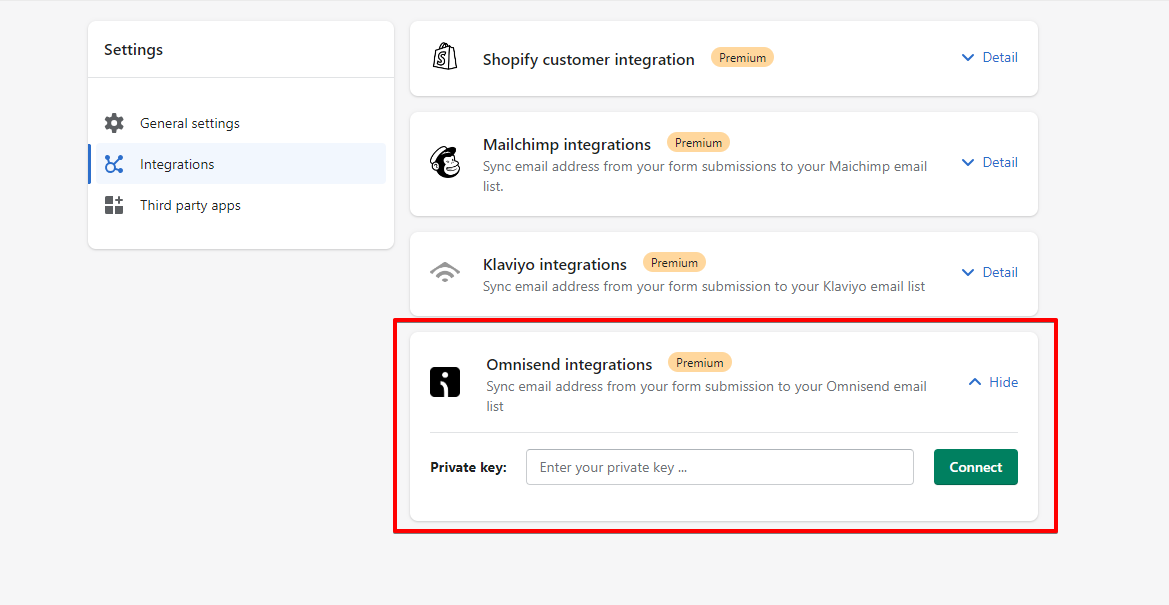Click the Mailchimp integrations title
This screenshot has height=605, width=1169.
[567, 145]
